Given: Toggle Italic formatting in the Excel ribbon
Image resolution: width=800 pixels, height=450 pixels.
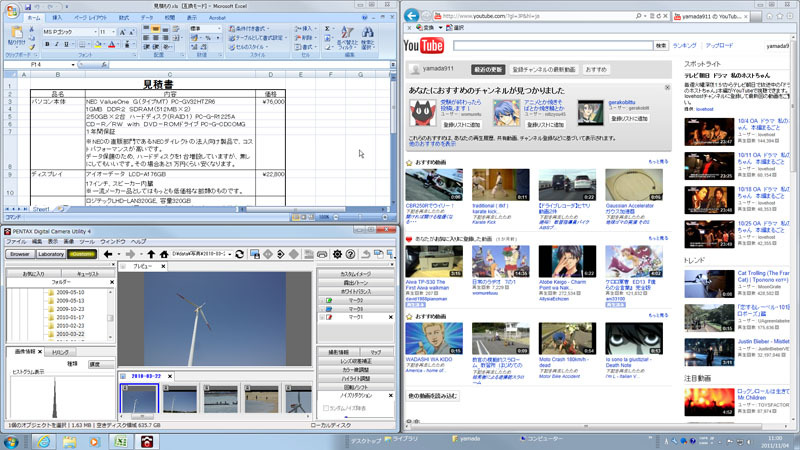Looking at the screenshot, I should tap(57, 45).
